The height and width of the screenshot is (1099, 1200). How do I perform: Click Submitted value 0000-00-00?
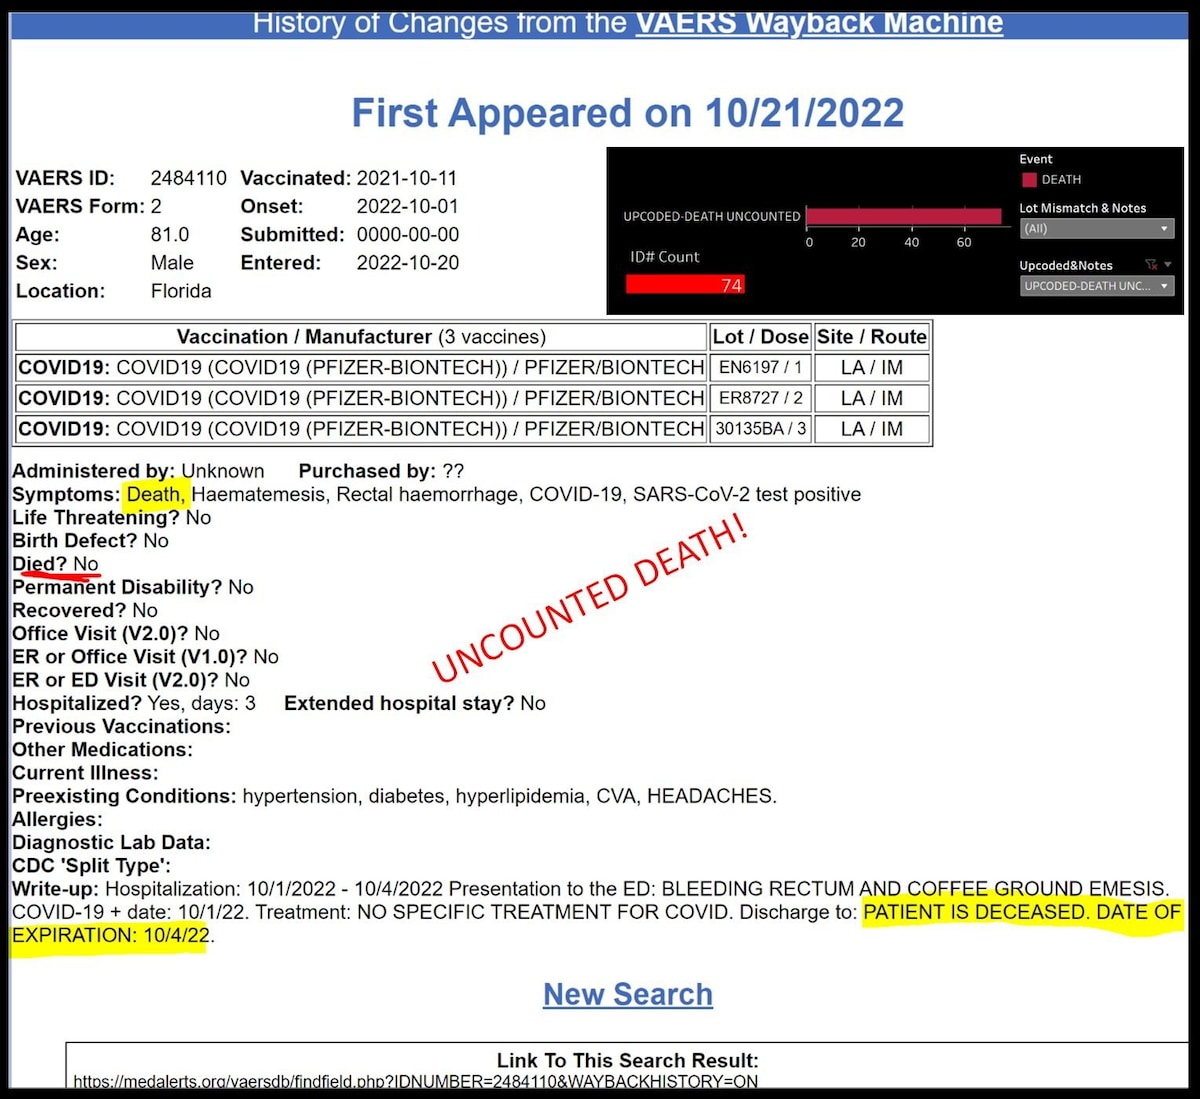408,234
